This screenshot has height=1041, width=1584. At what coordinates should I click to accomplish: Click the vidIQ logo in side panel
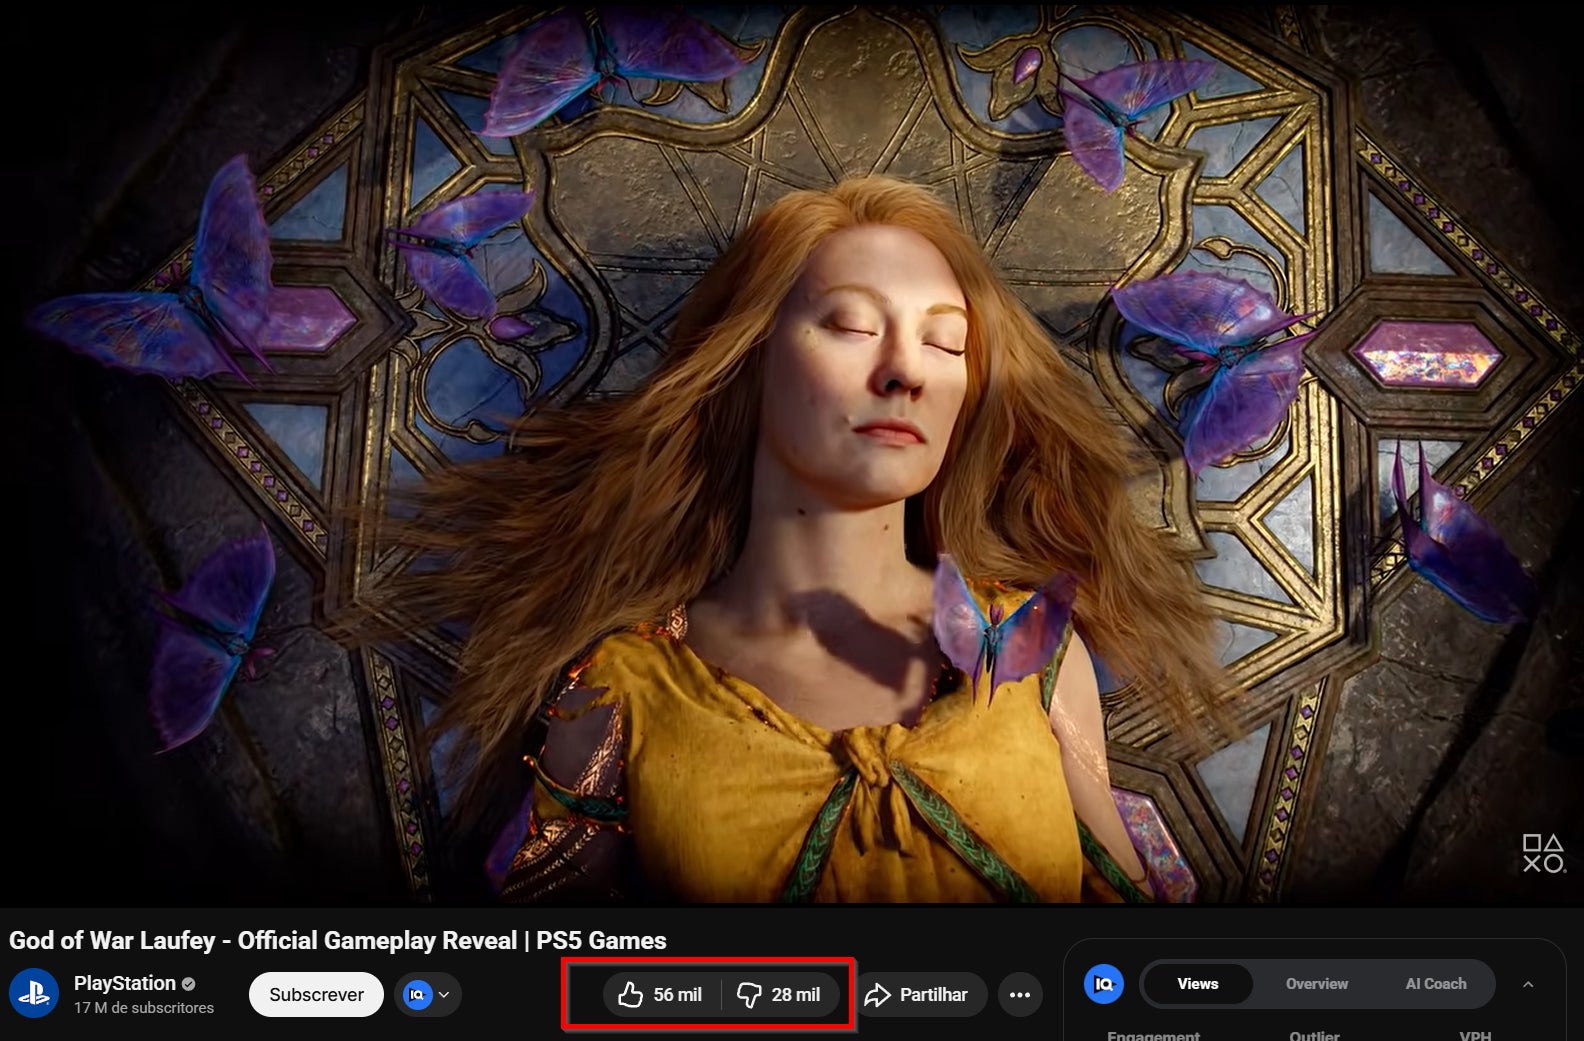click(x=1104, y=984)
